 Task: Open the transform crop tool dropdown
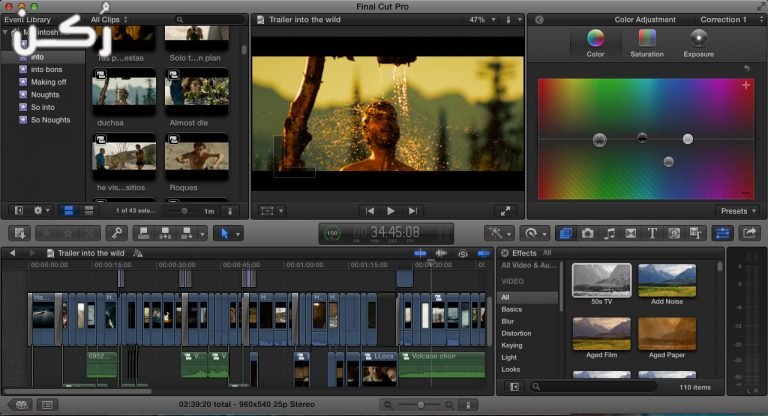pos(272,211)
